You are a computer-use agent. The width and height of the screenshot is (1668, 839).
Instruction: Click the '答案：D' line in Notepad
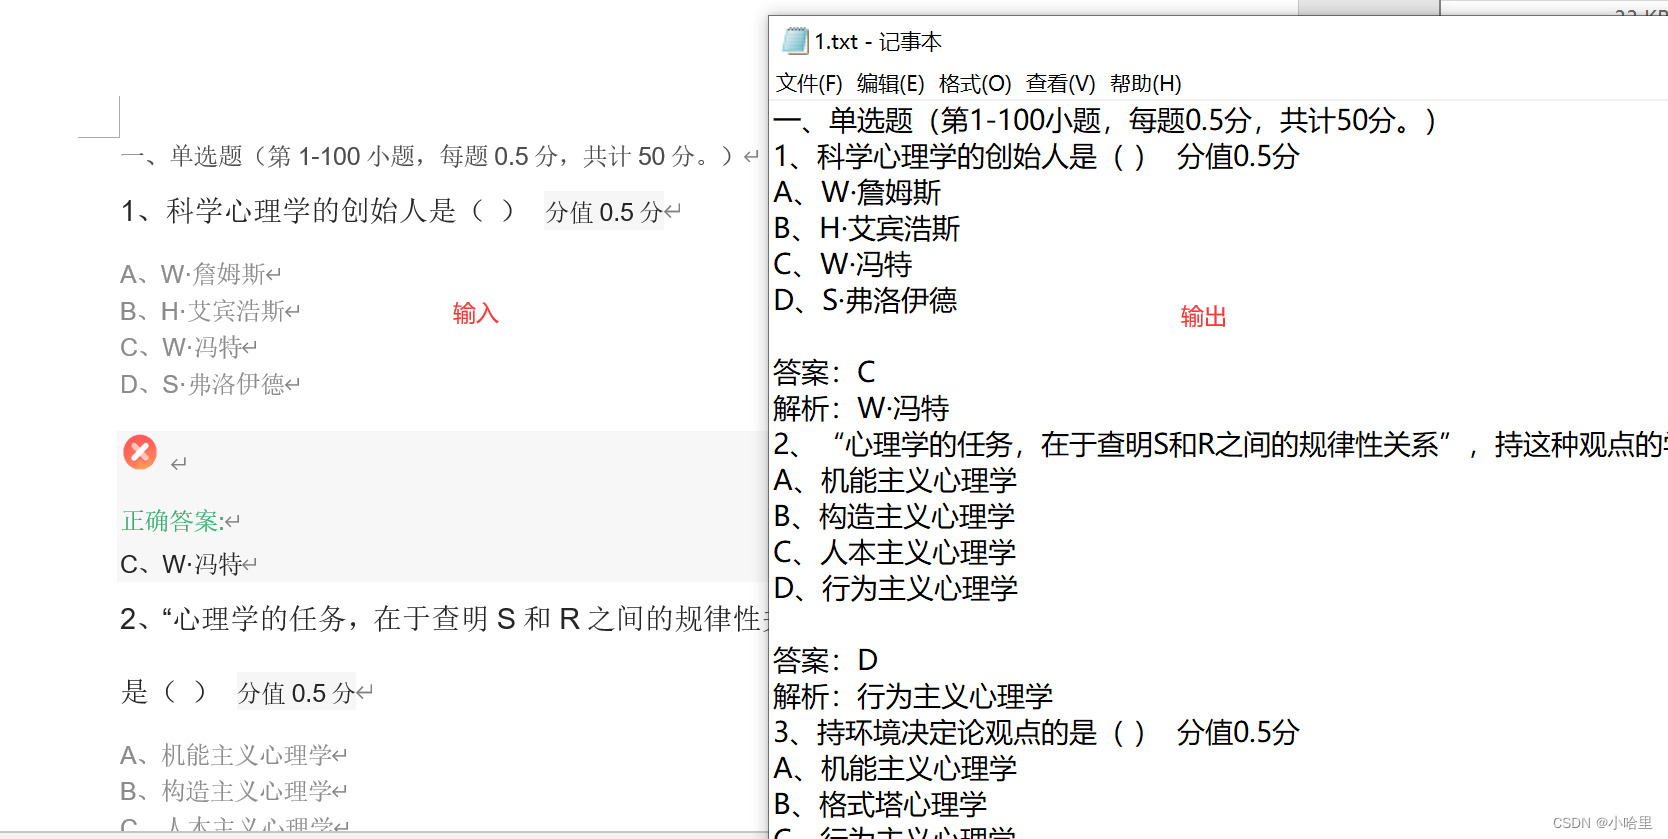(826, 660)
